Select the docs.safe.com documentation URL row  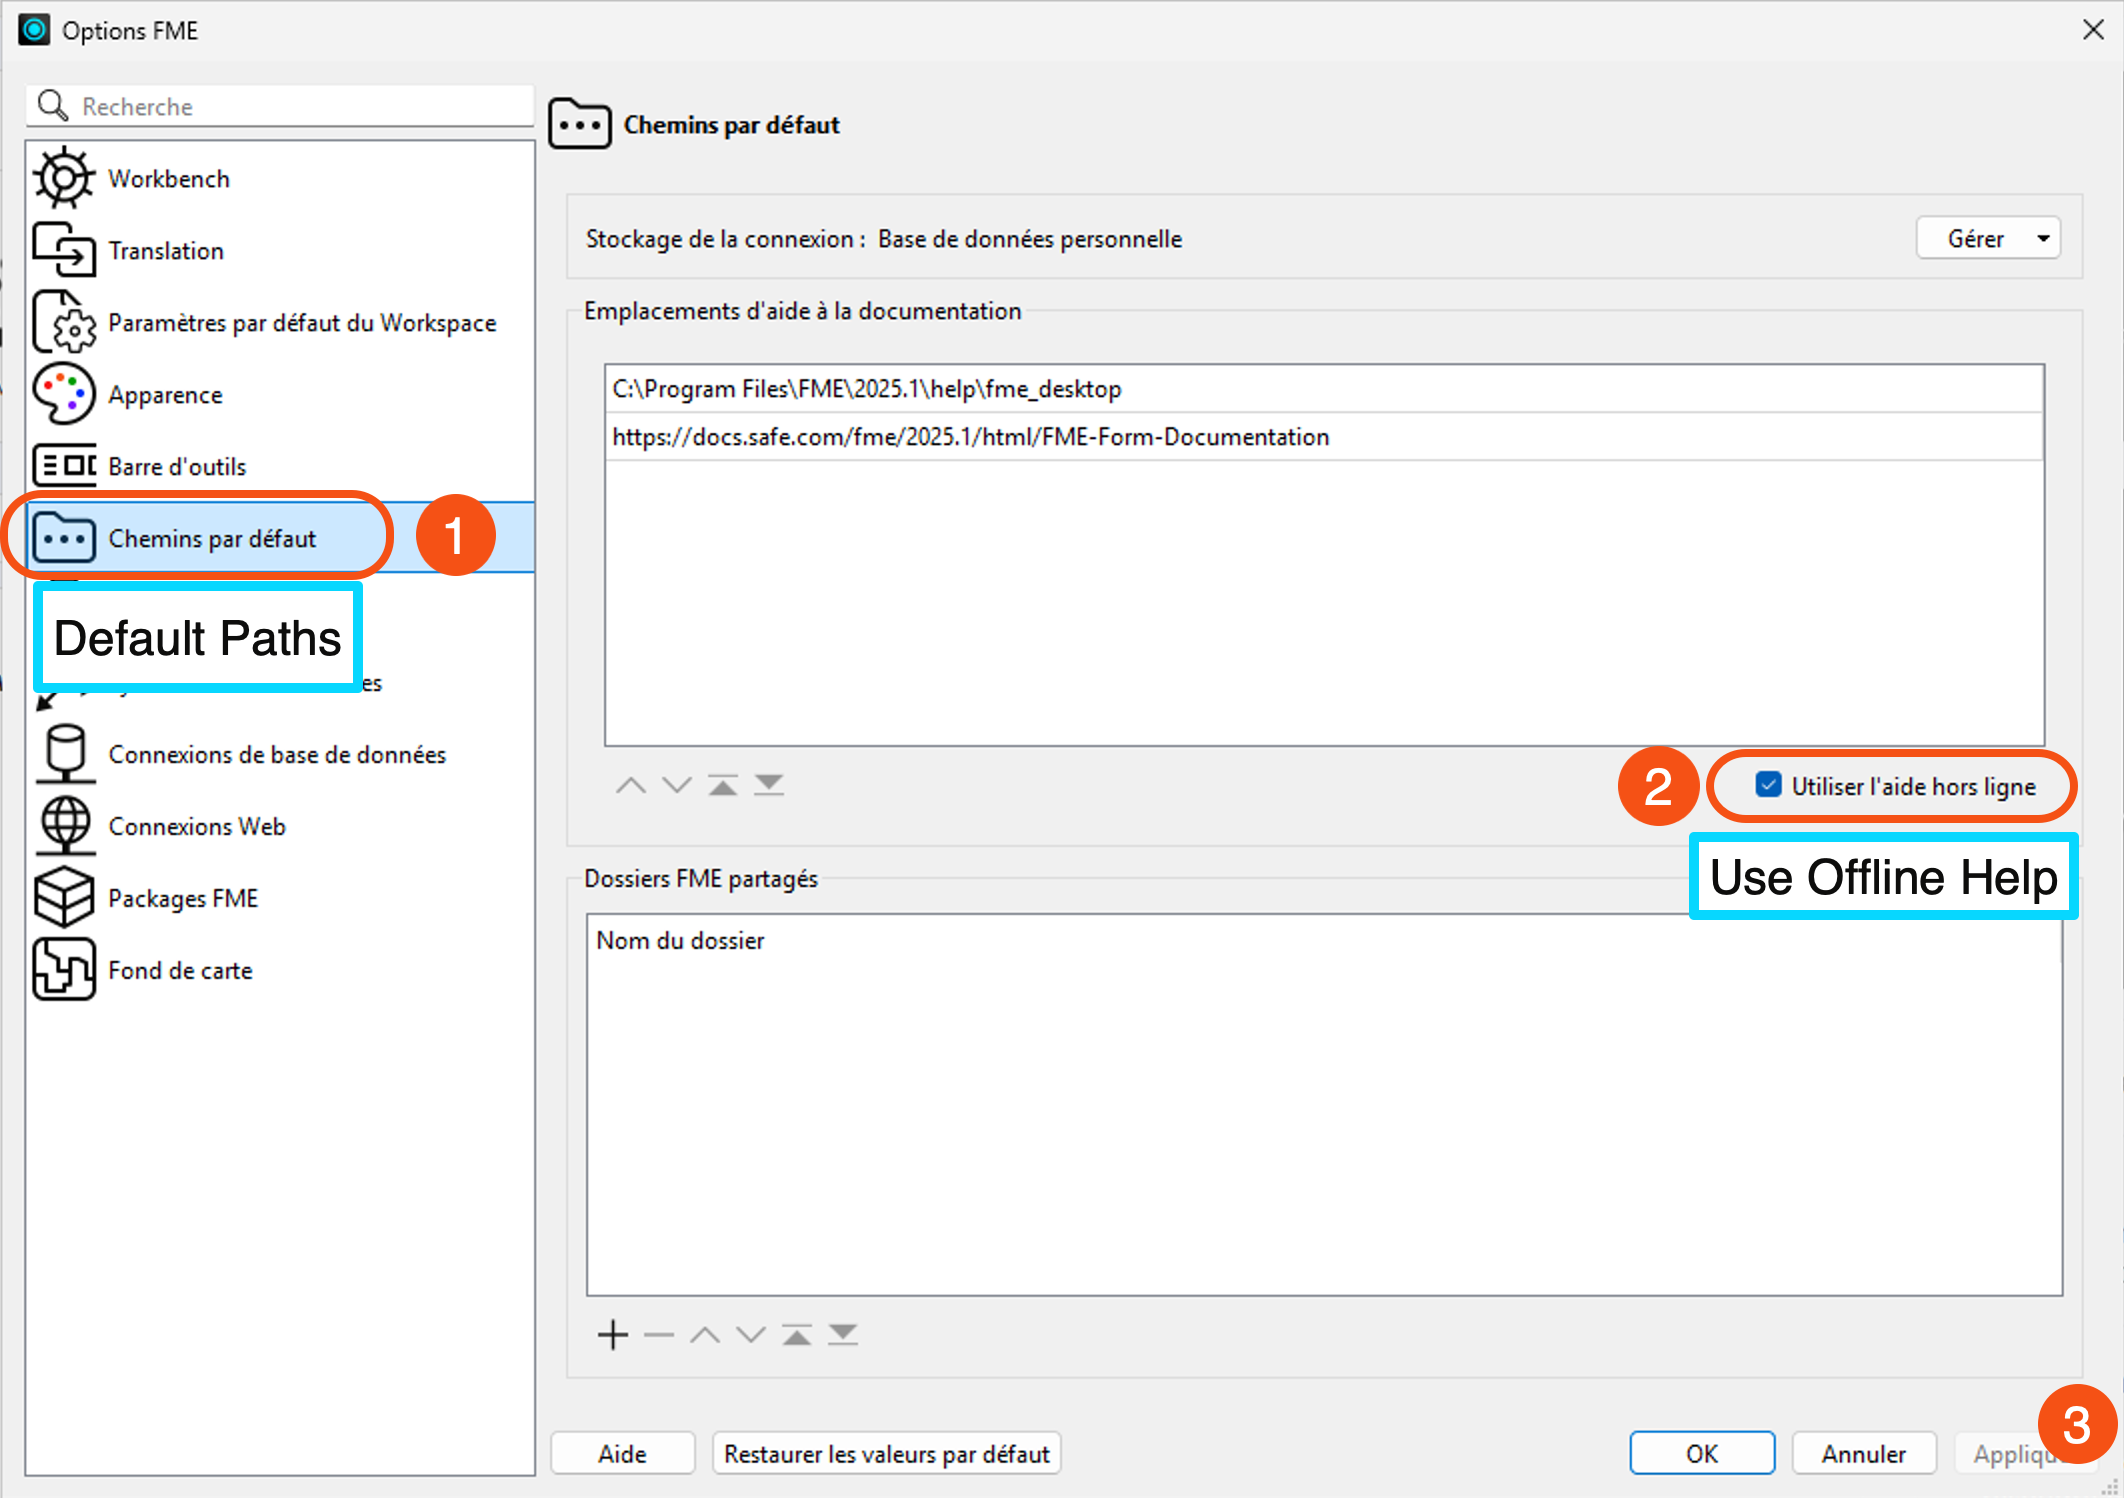[x=1324, y=437]
